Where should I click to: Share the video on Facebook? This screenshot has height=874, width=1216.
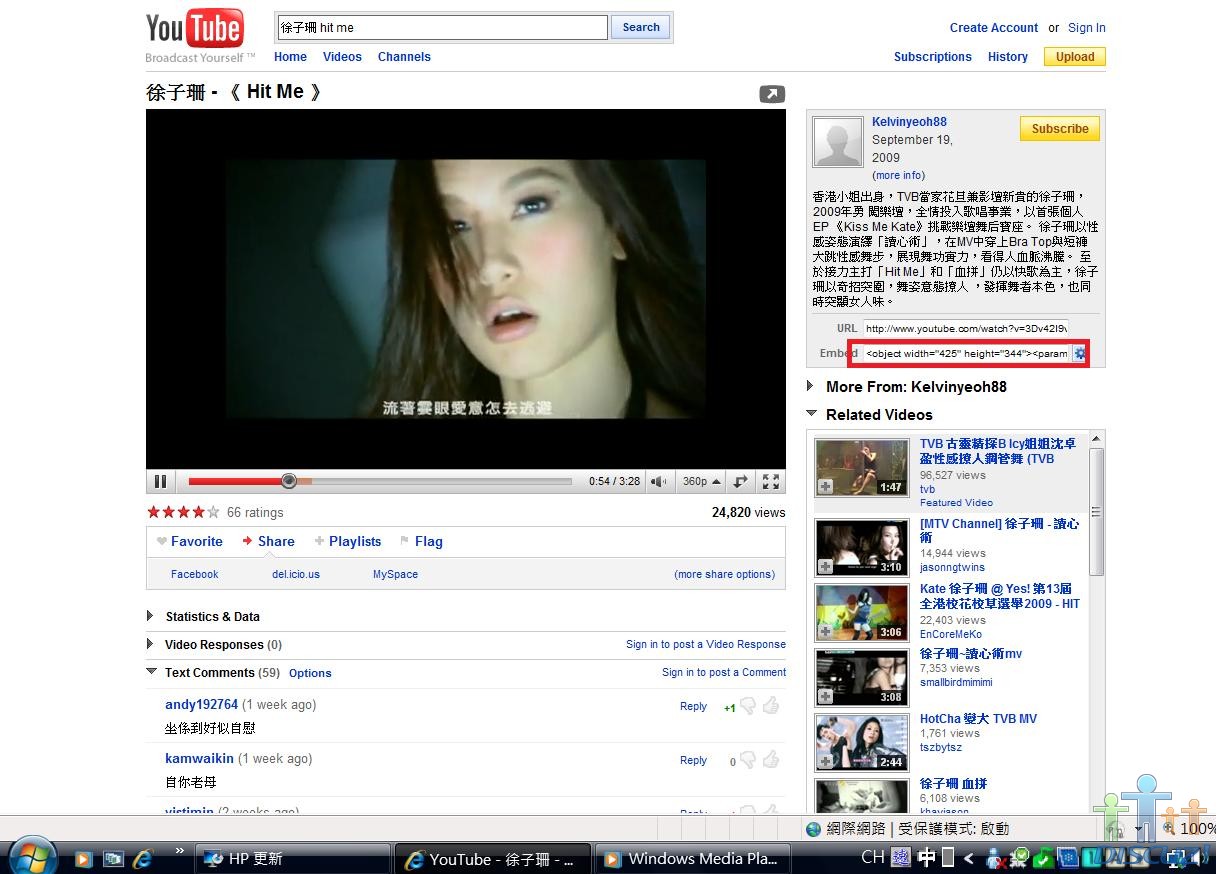coord(194,574)
